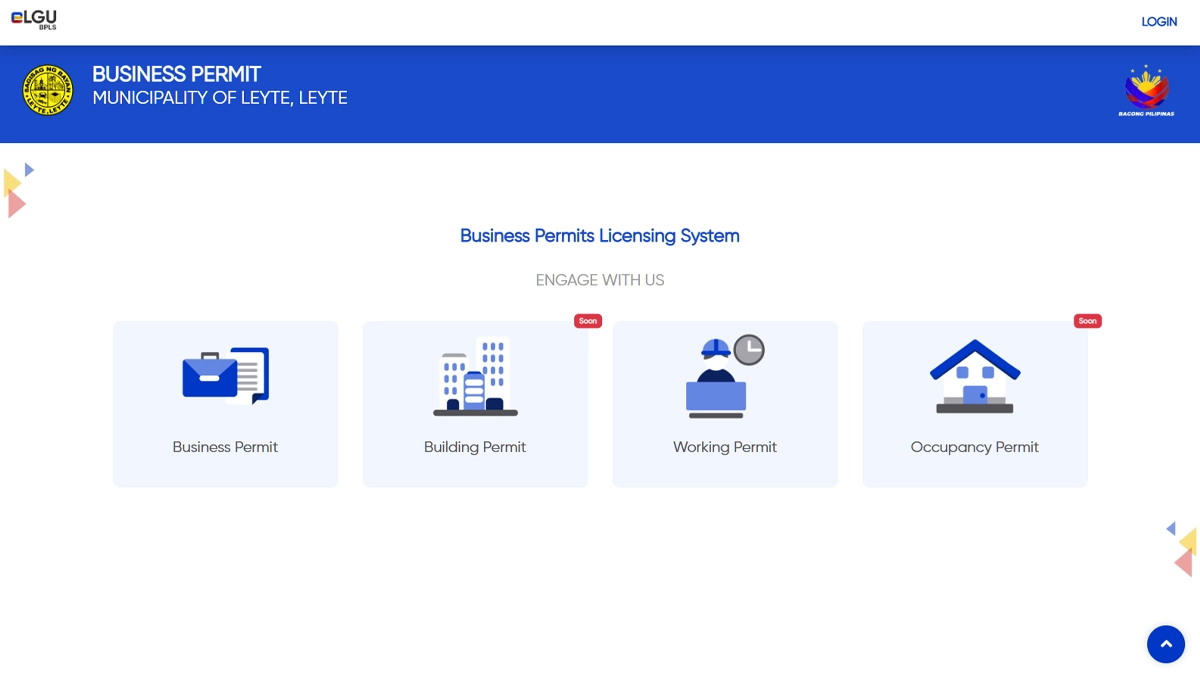This screenshot has height=675, width=1200.
Task: Select the briefcase Business Permit icon
Action: [x=225, y=375]
